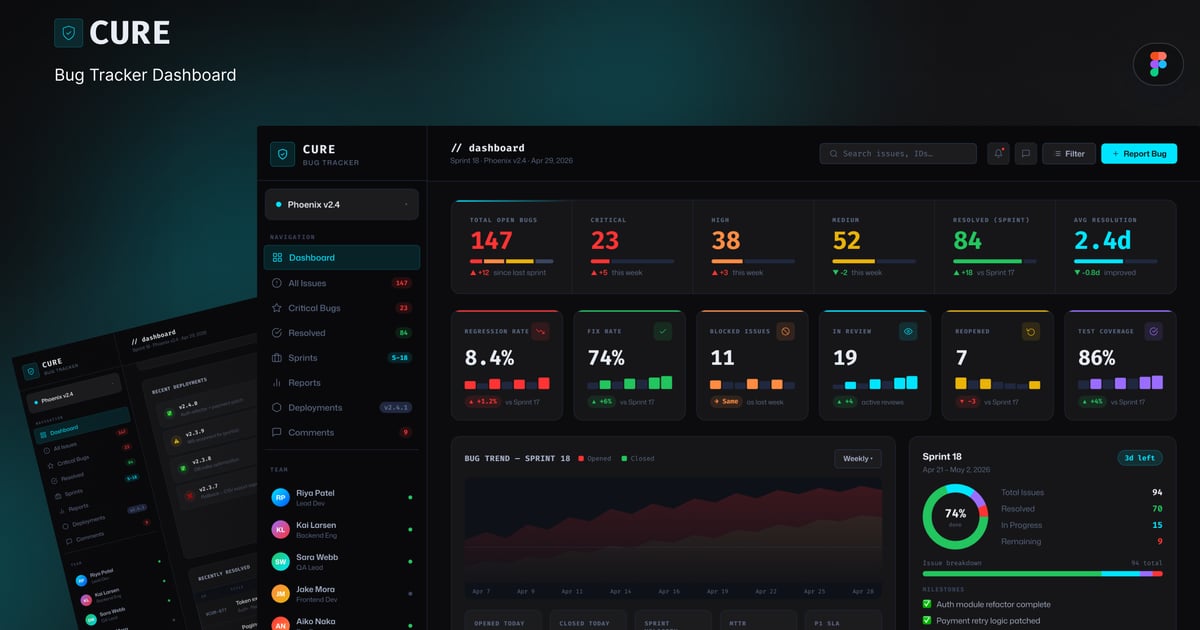
Task: Click the "In Progress" row in Sprint 18
Action: click(1082, 525)
